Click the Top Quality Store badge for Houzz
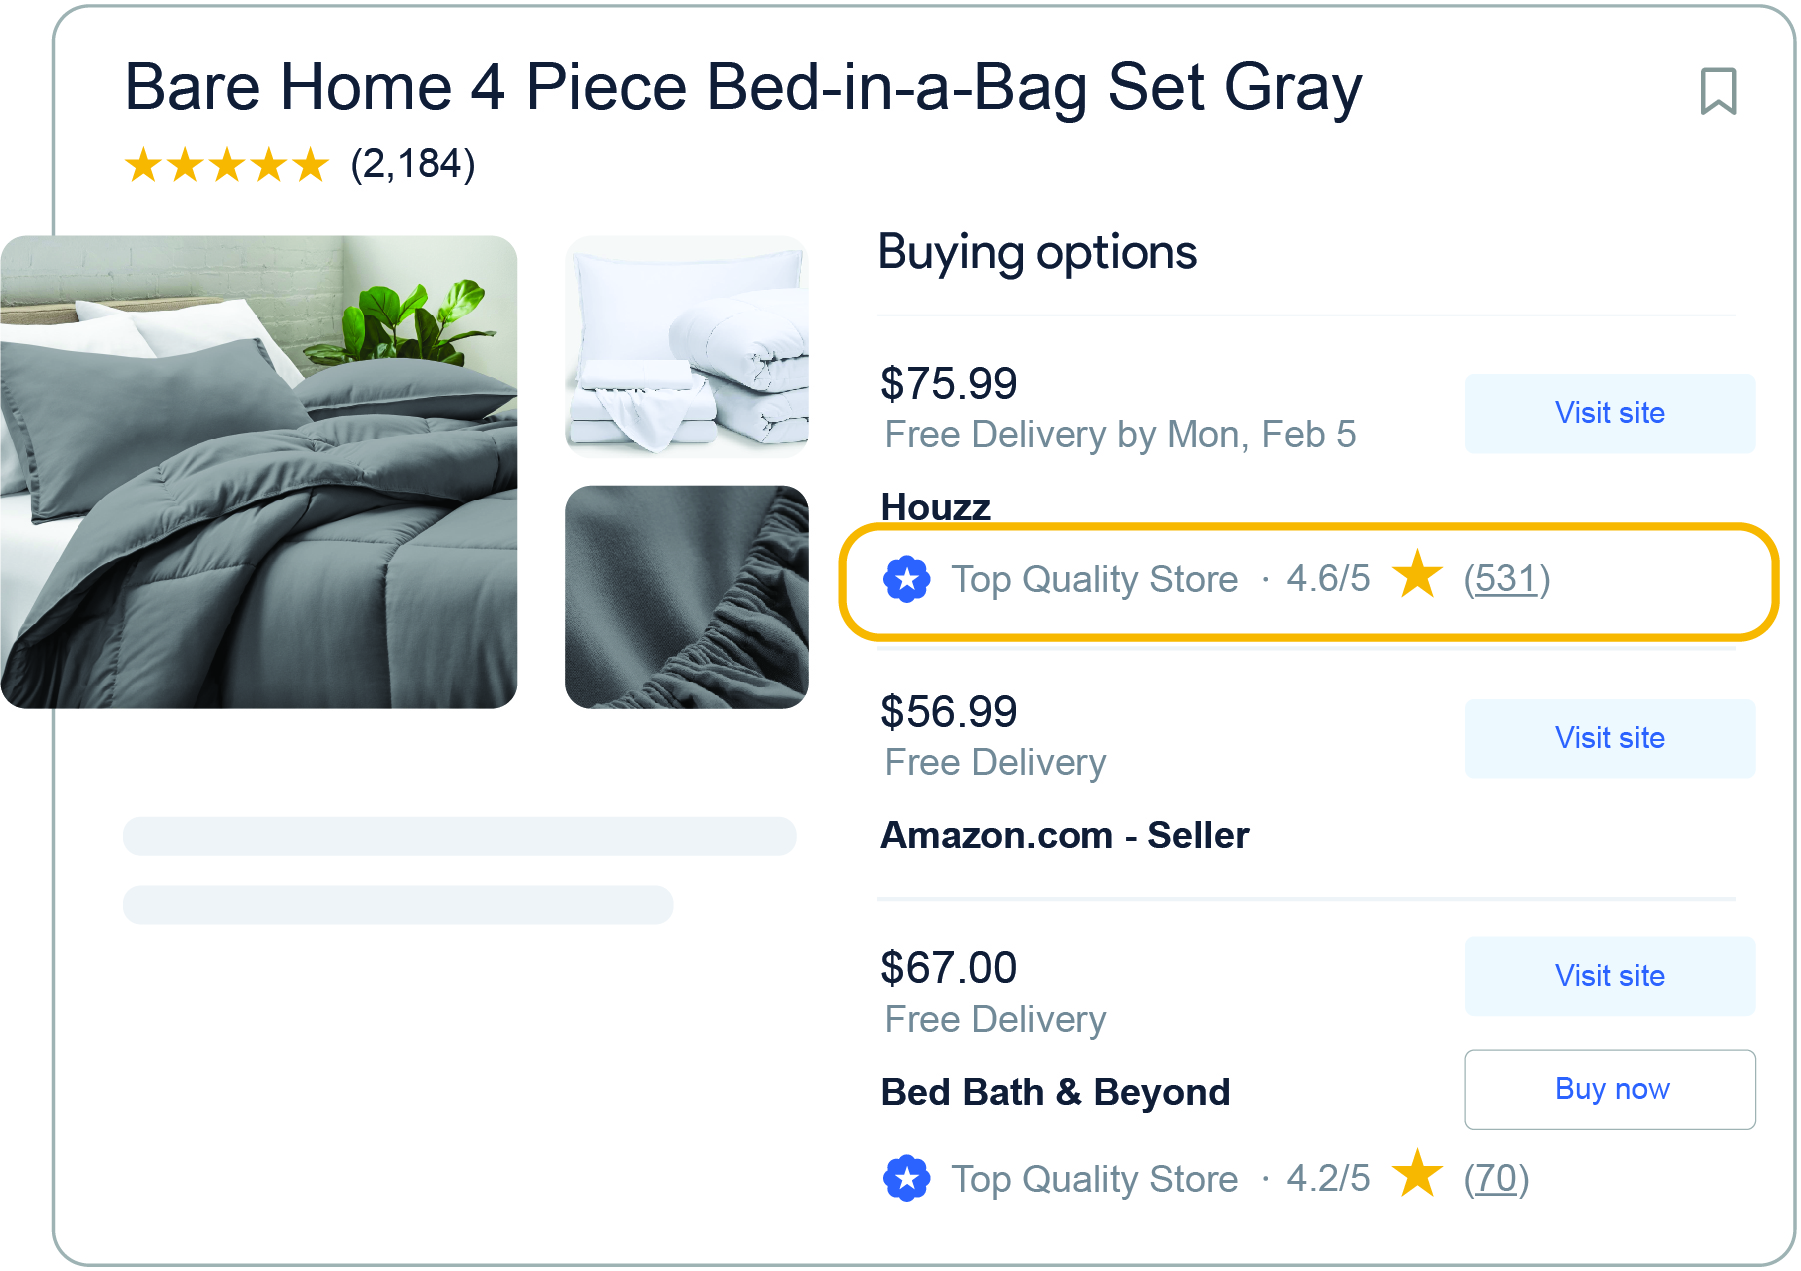 coord(906,578)
